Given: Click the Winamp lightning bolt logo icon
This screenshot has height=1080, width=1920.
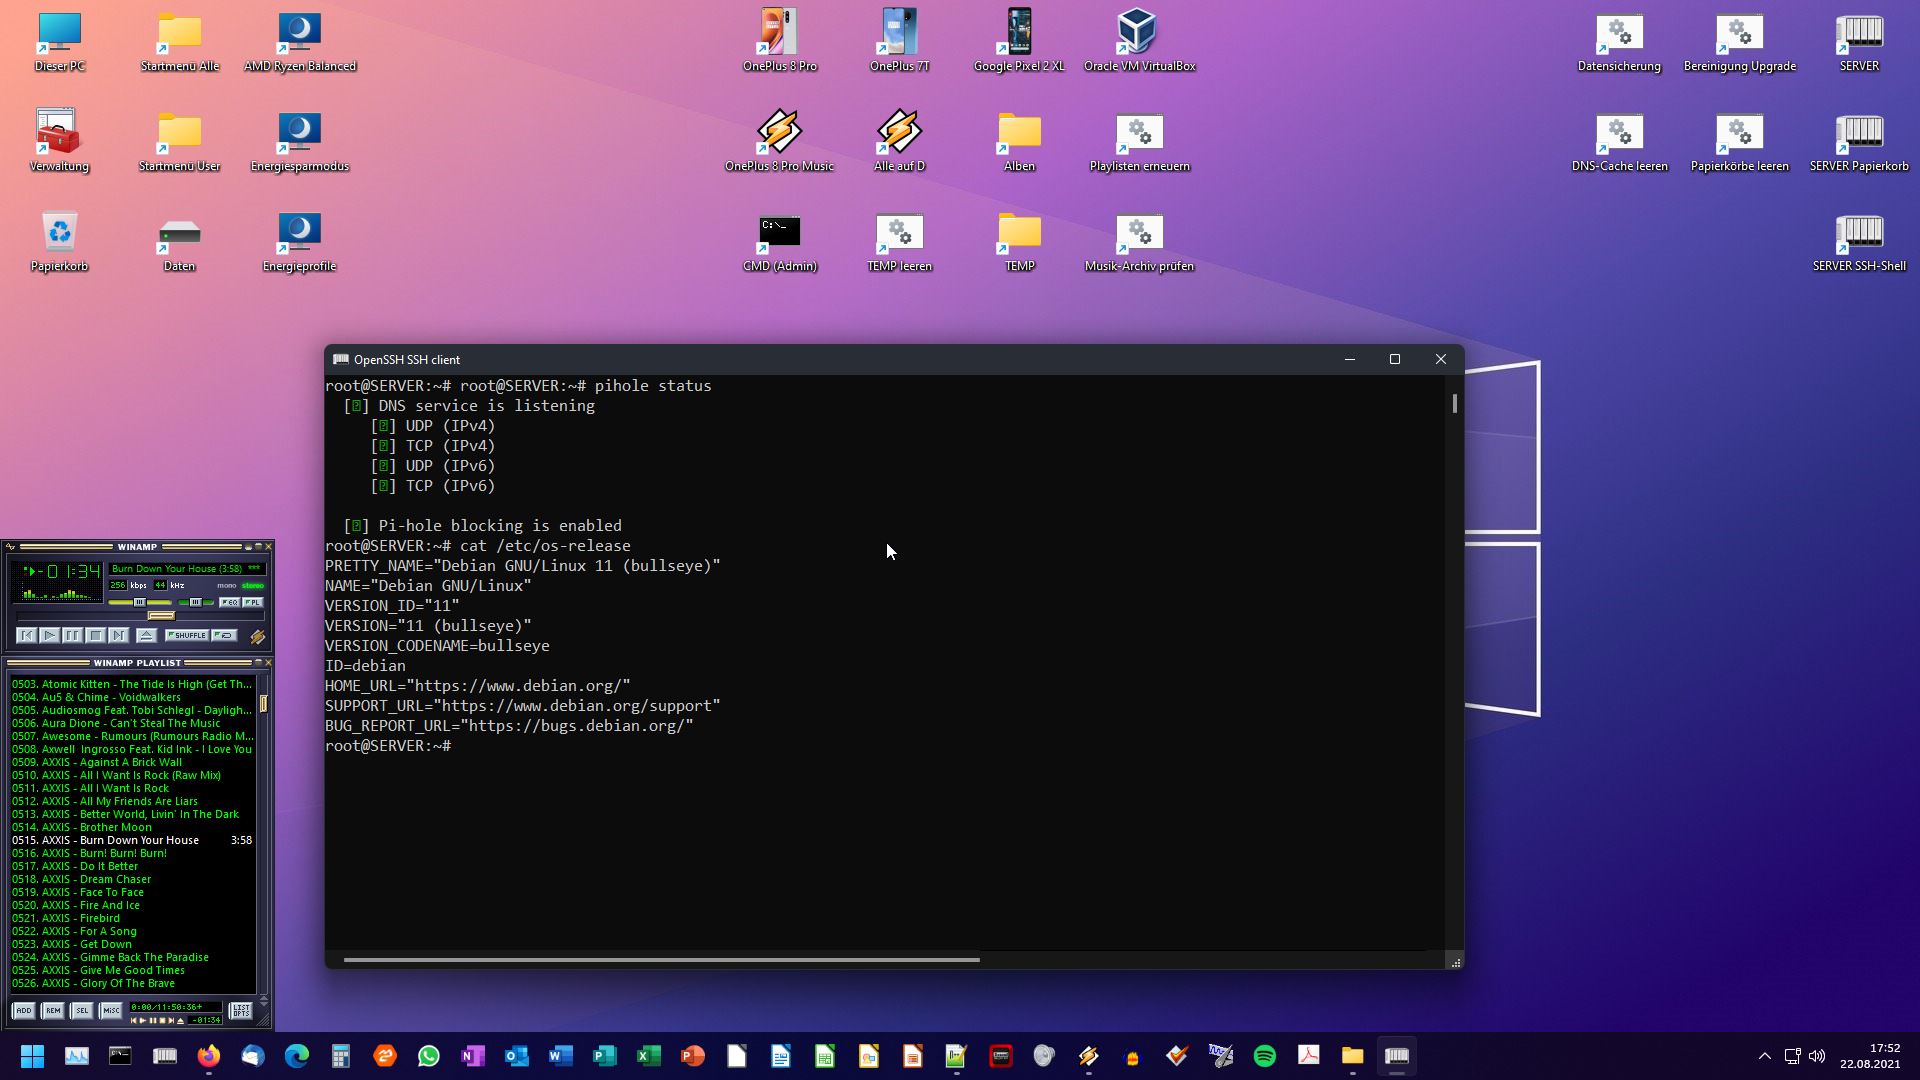Looking at the screenshot, I should [258, 636].
